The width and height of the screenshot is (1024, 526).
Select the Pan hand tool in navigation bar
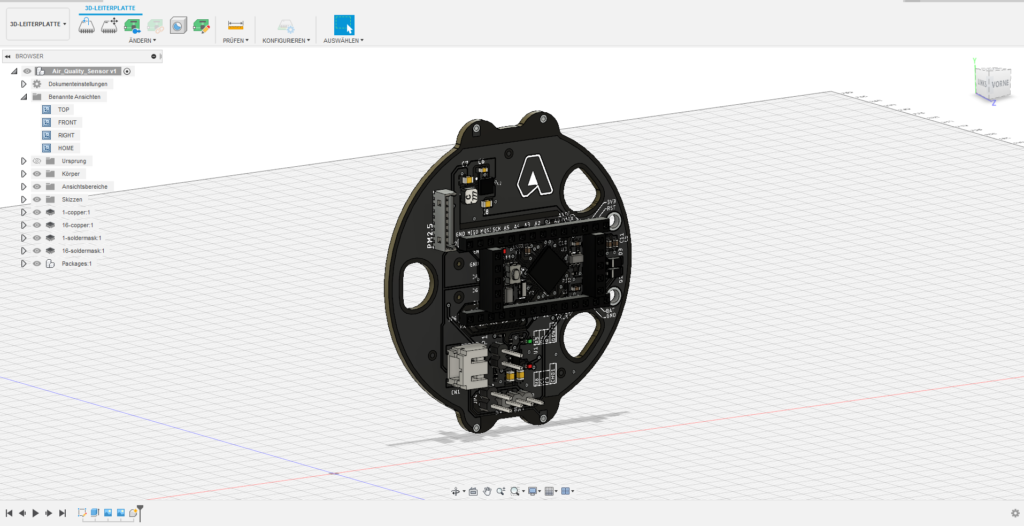click(x=487, y=491)
